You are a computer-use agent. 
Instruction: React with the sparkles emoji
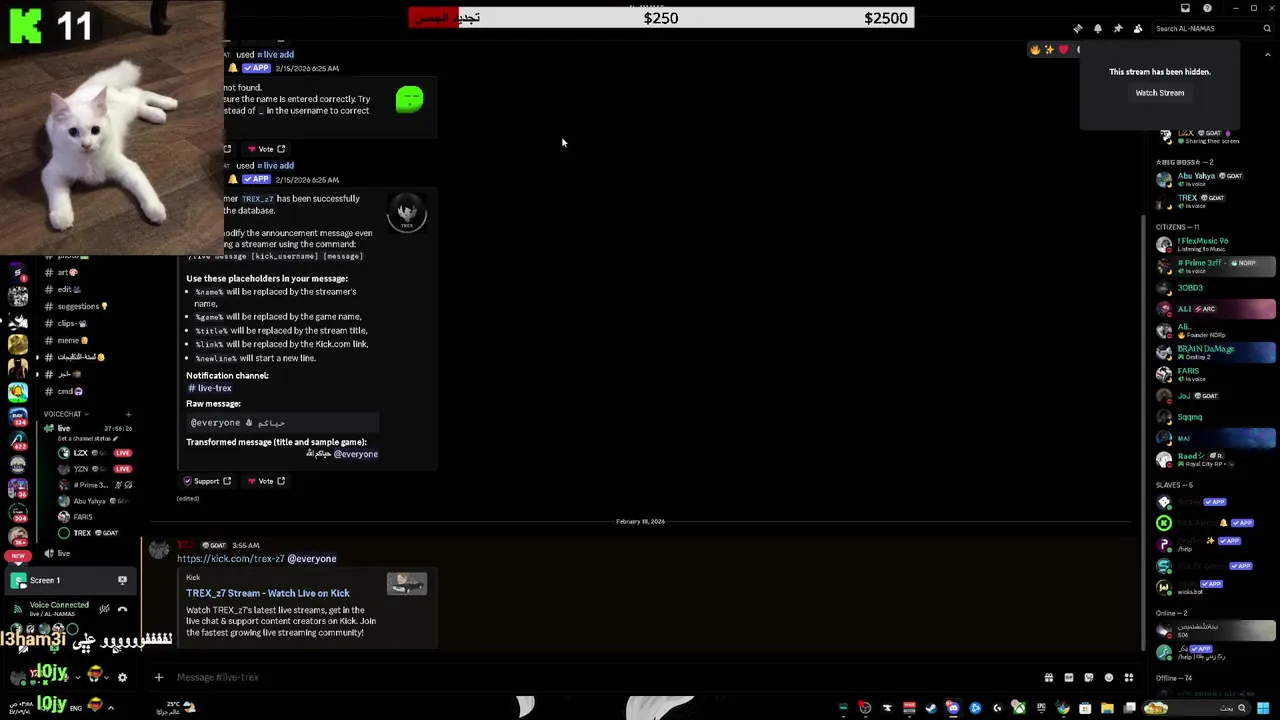click(1049, 50)
